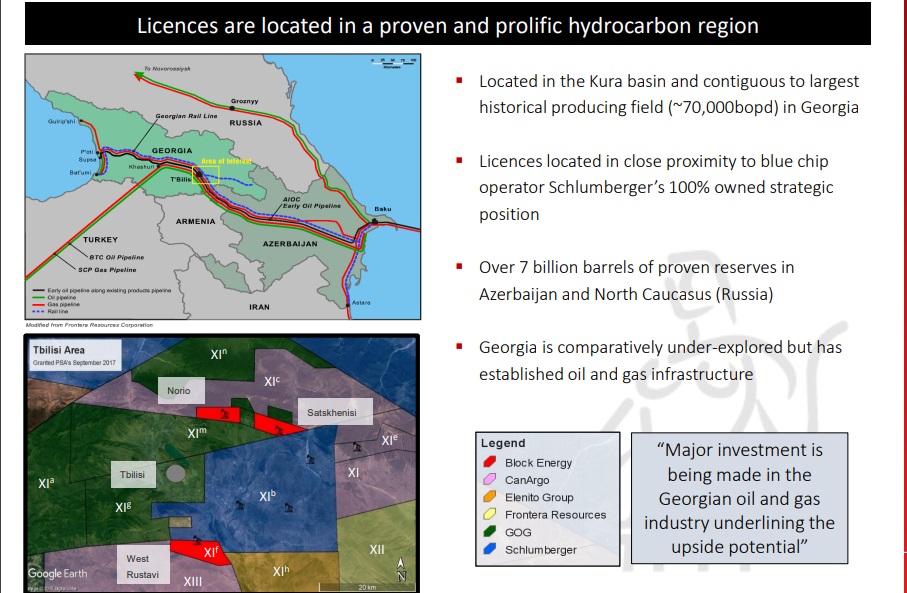Click the under-explored Georgia bullet text
The image size is (907, 593).
pyautogui.click(x=660, y=360)
